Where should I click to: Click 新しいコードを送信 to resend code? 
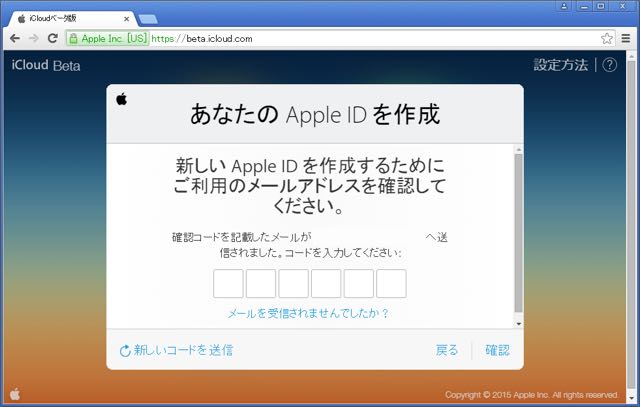coord(176,350)
